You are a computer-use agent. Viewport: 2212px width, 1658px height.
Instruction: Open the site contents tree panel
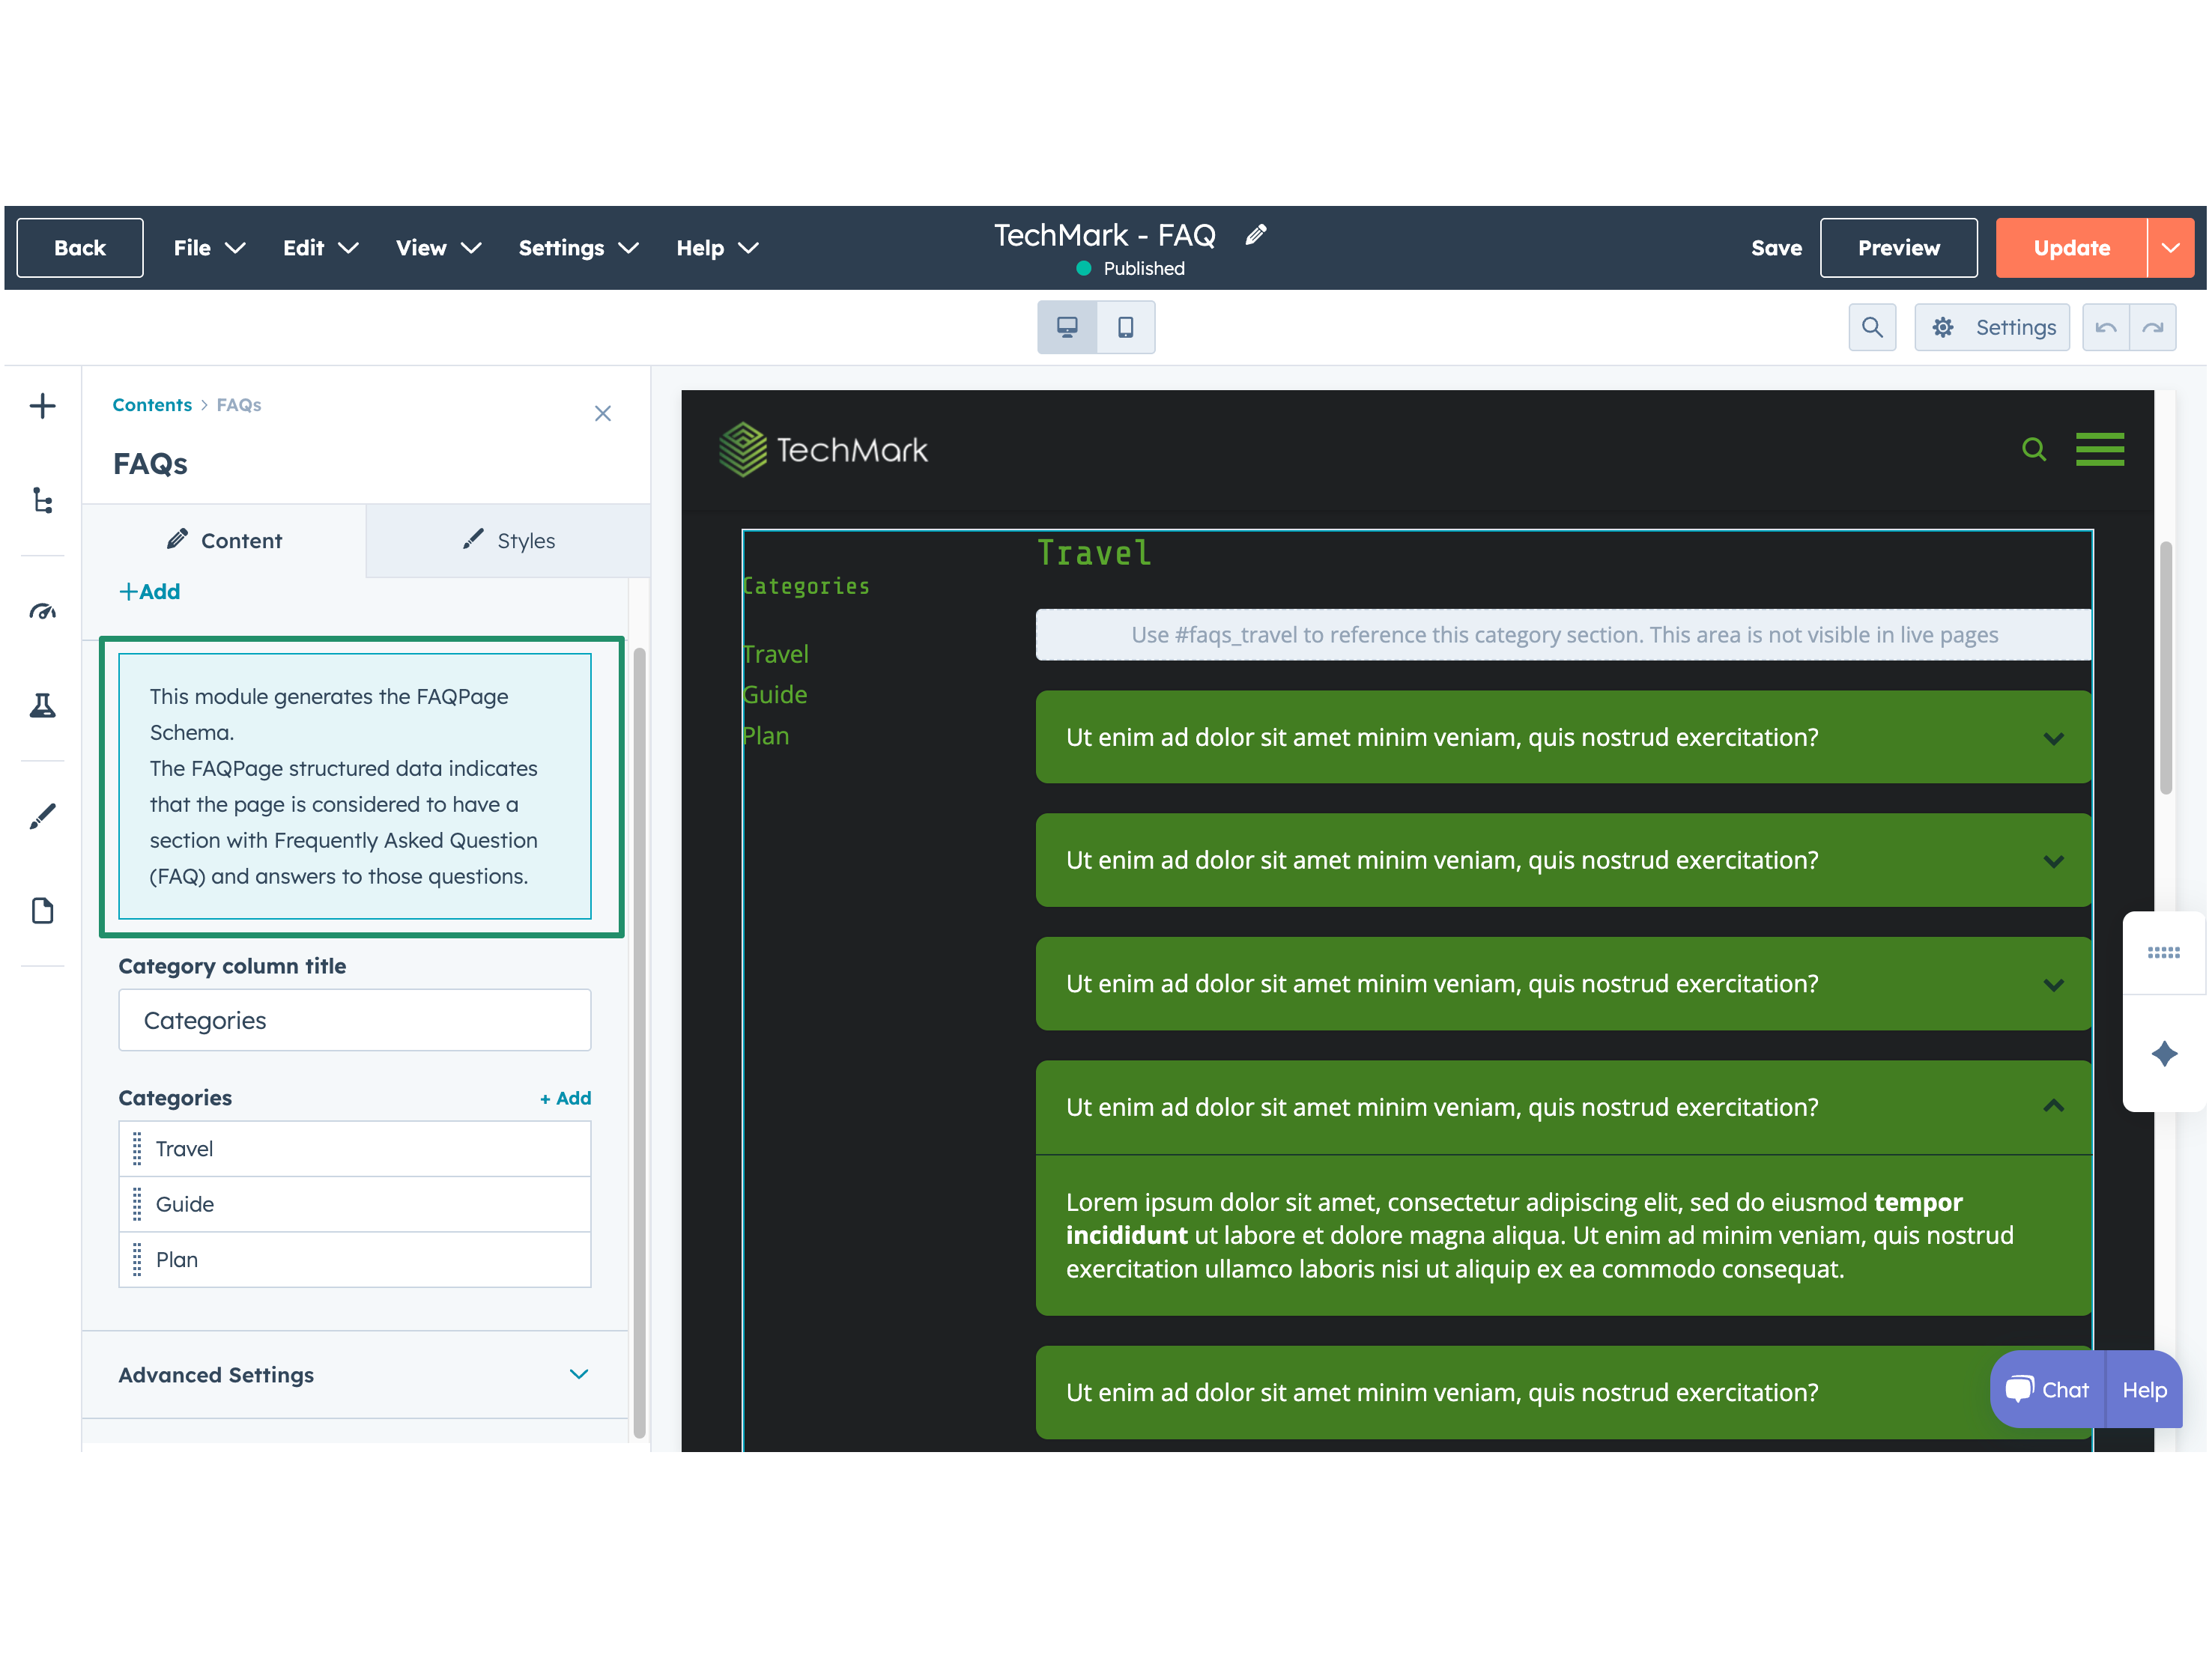[43, 502]
